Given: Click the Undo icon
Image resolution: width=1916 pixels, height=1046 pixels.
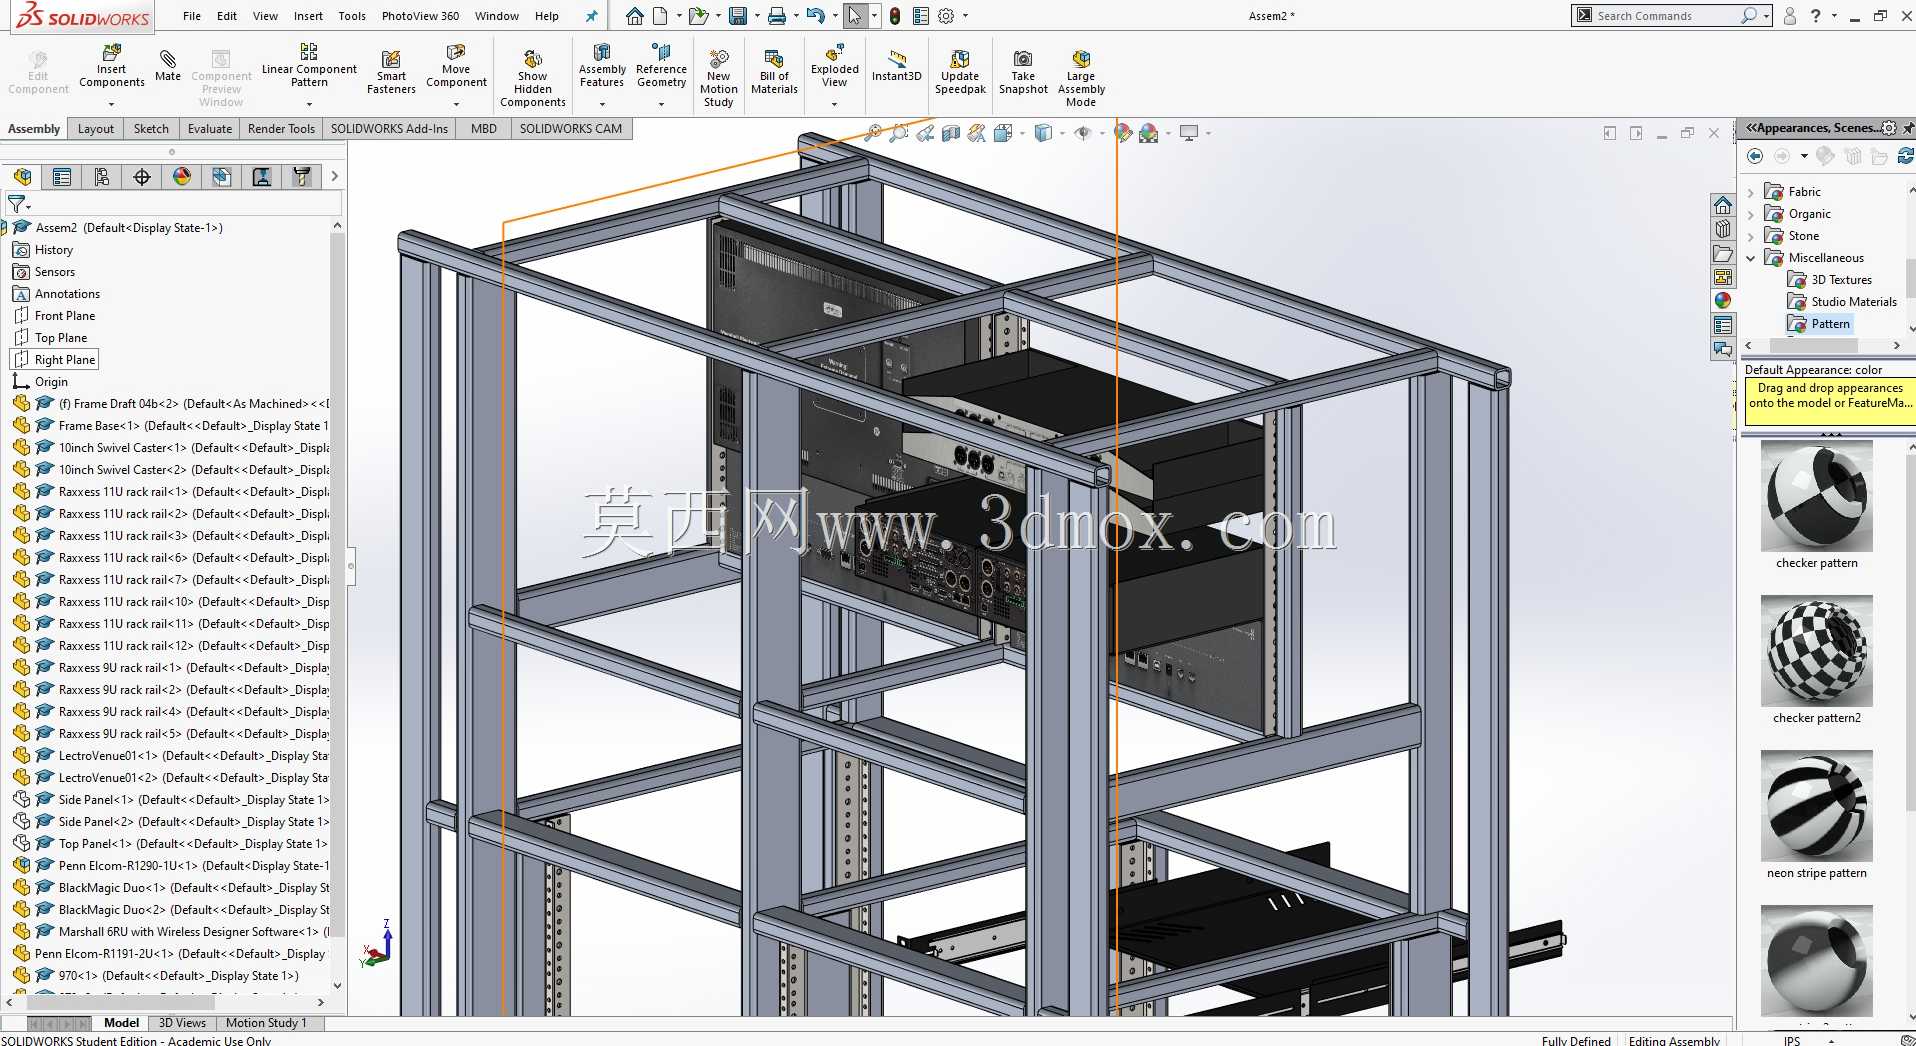Looking at the screenshot, I should tap(815, 16).
